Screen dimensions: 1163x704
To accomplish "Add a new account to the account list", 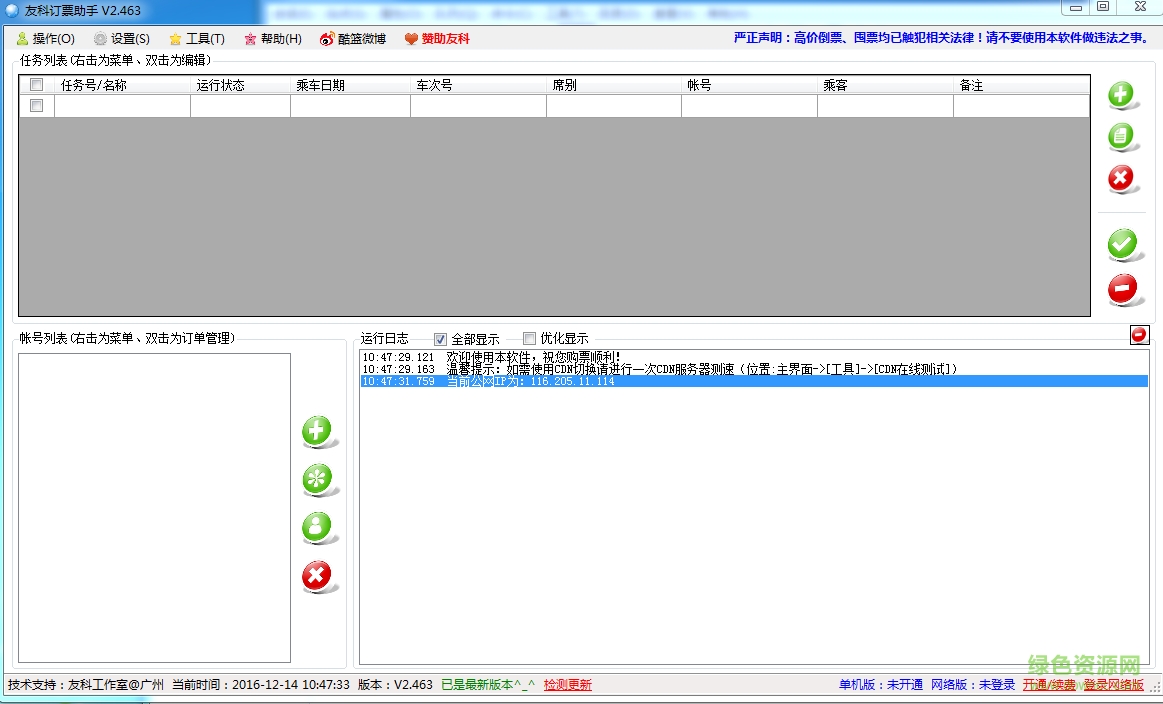I will 318,430.
